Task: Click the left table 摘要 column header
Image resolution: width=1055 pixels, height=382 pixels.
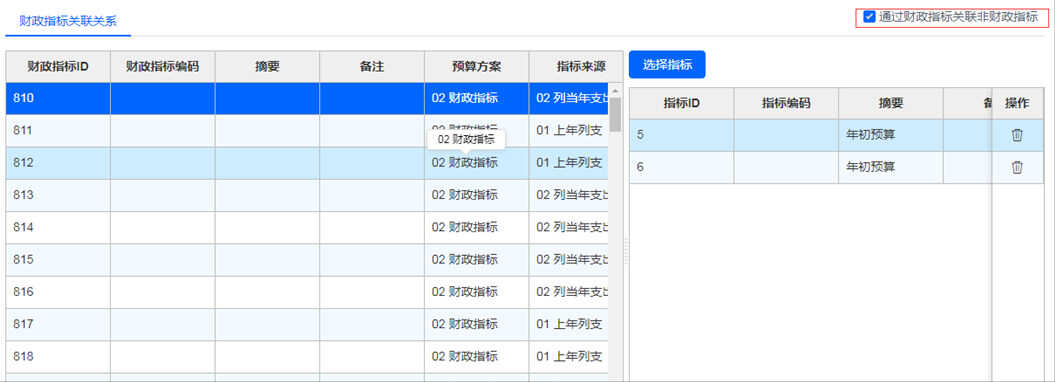Action: [267, 67]
